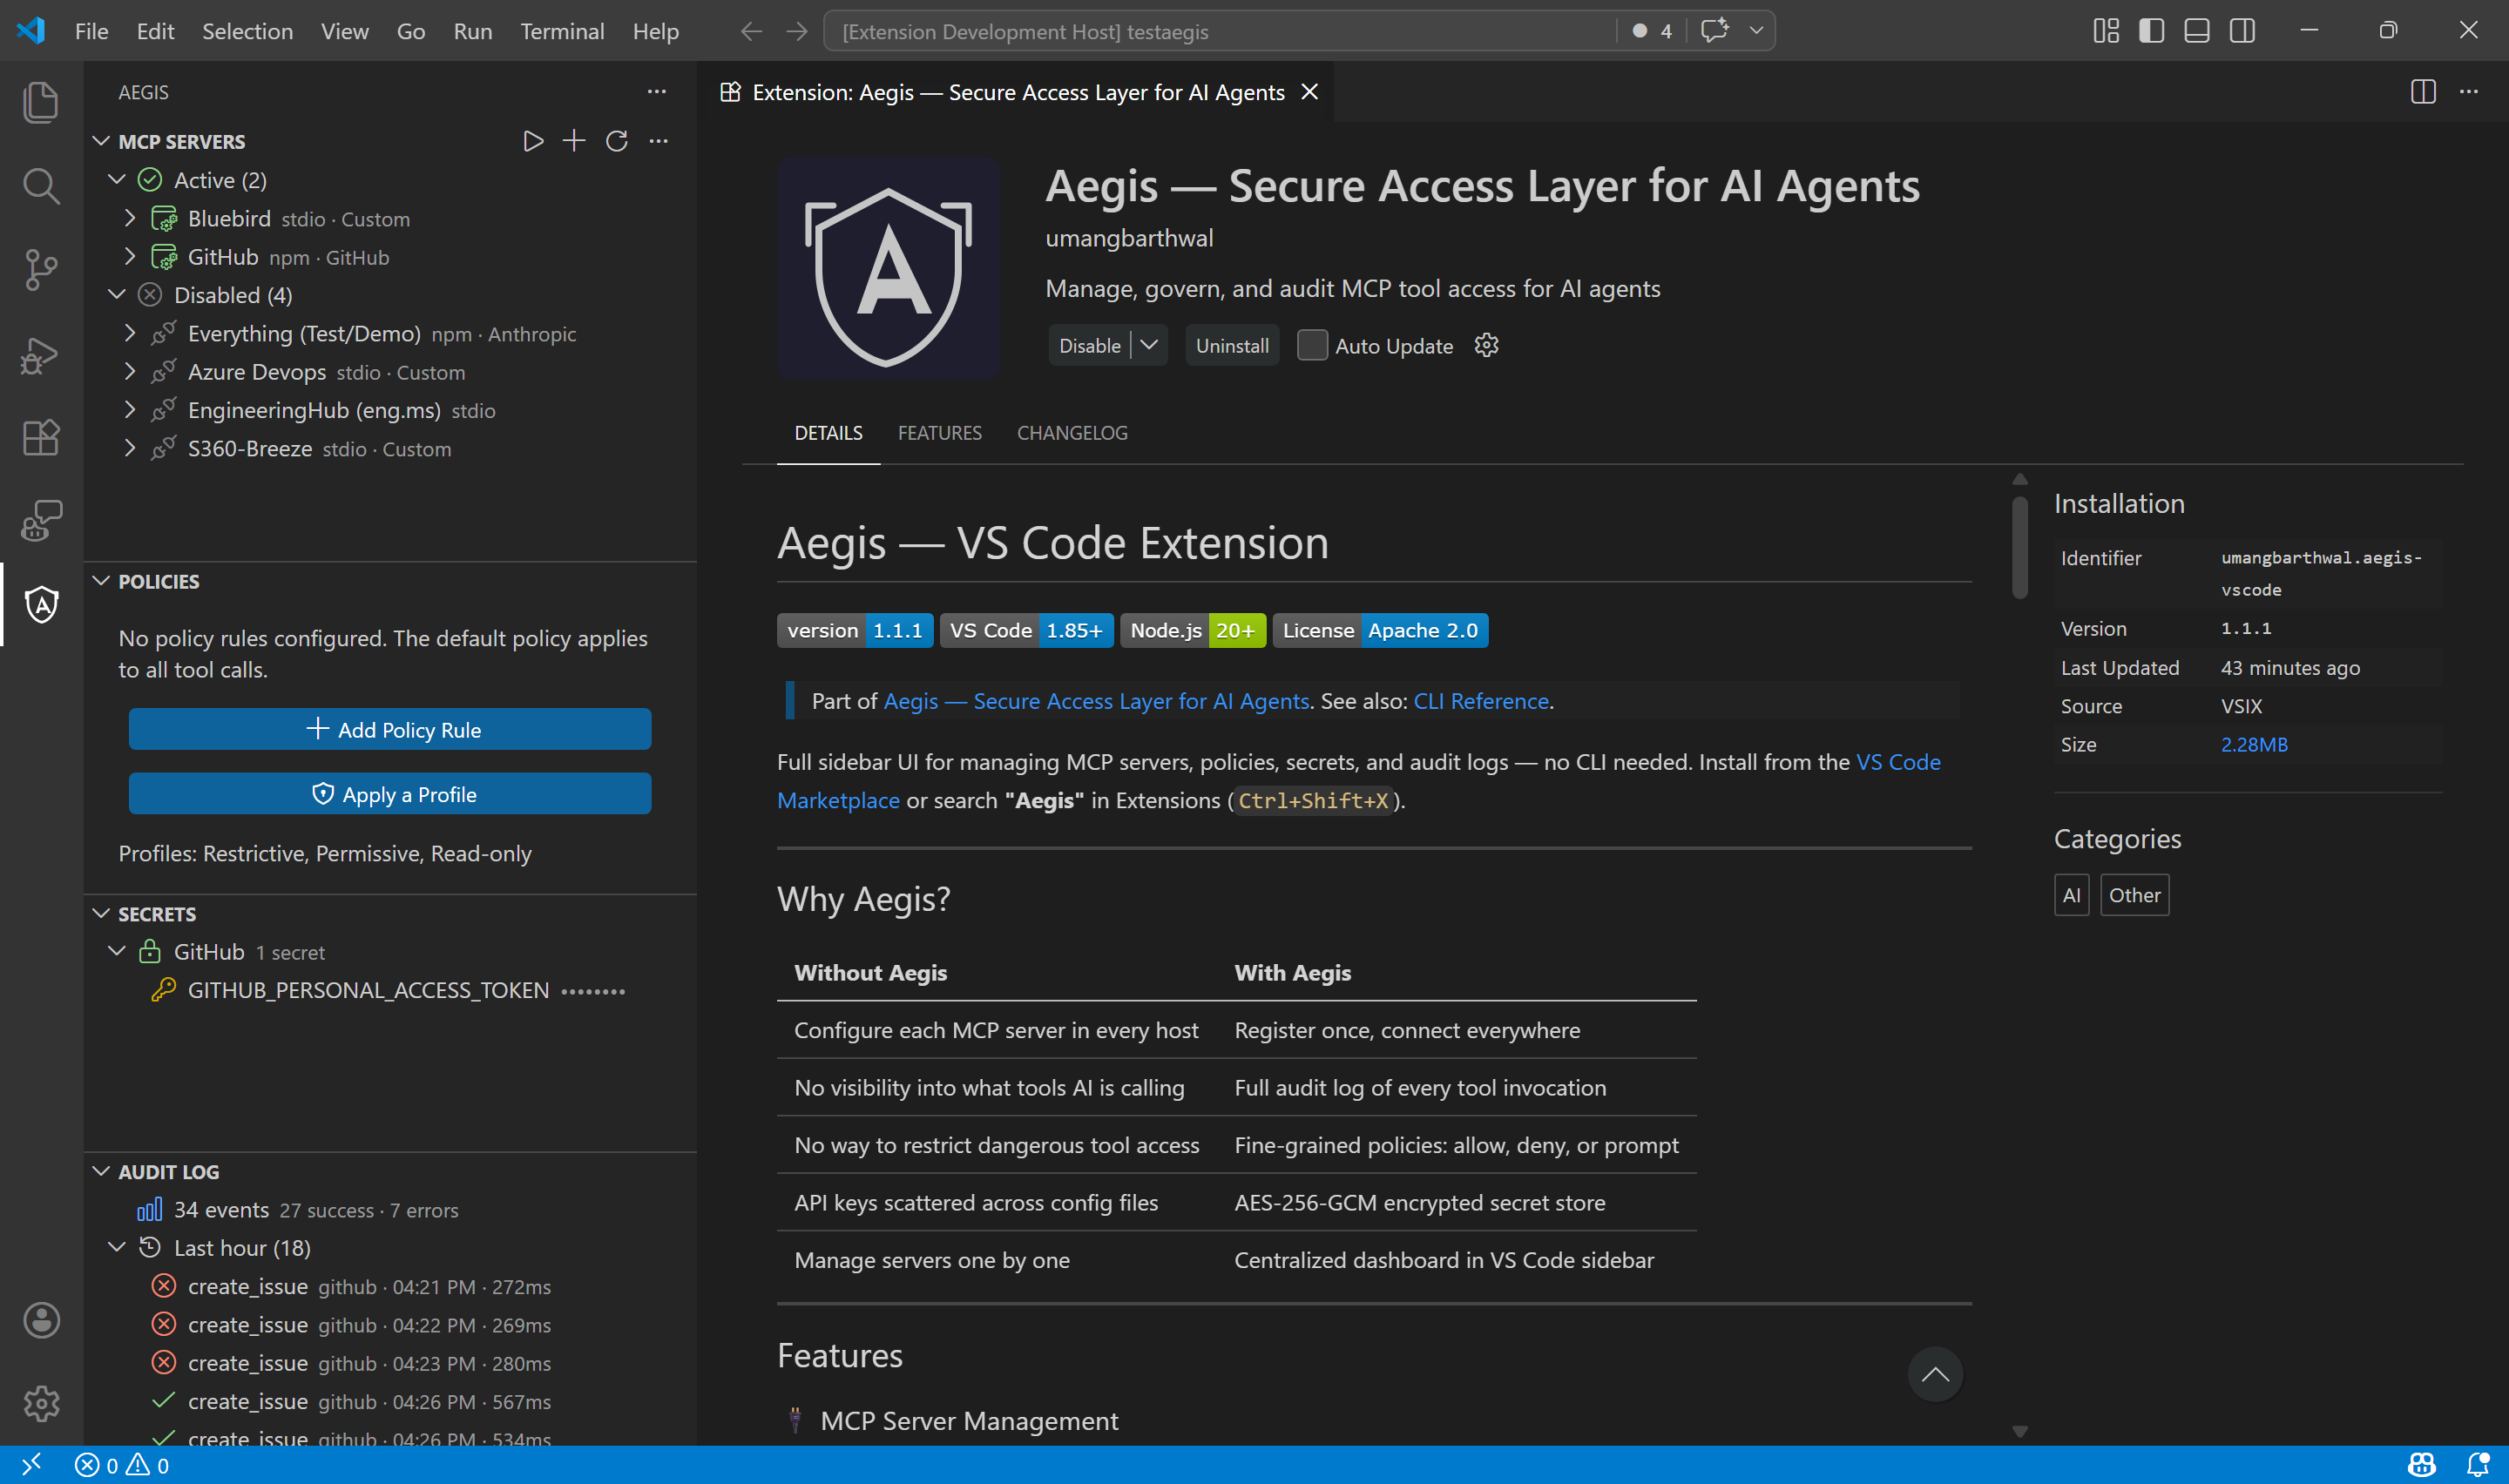Show notifications bell in status bar
Image resolution: width=2509 pixels, height=1484 pixels.
pyautogui.click(x=2478, y=1465)
